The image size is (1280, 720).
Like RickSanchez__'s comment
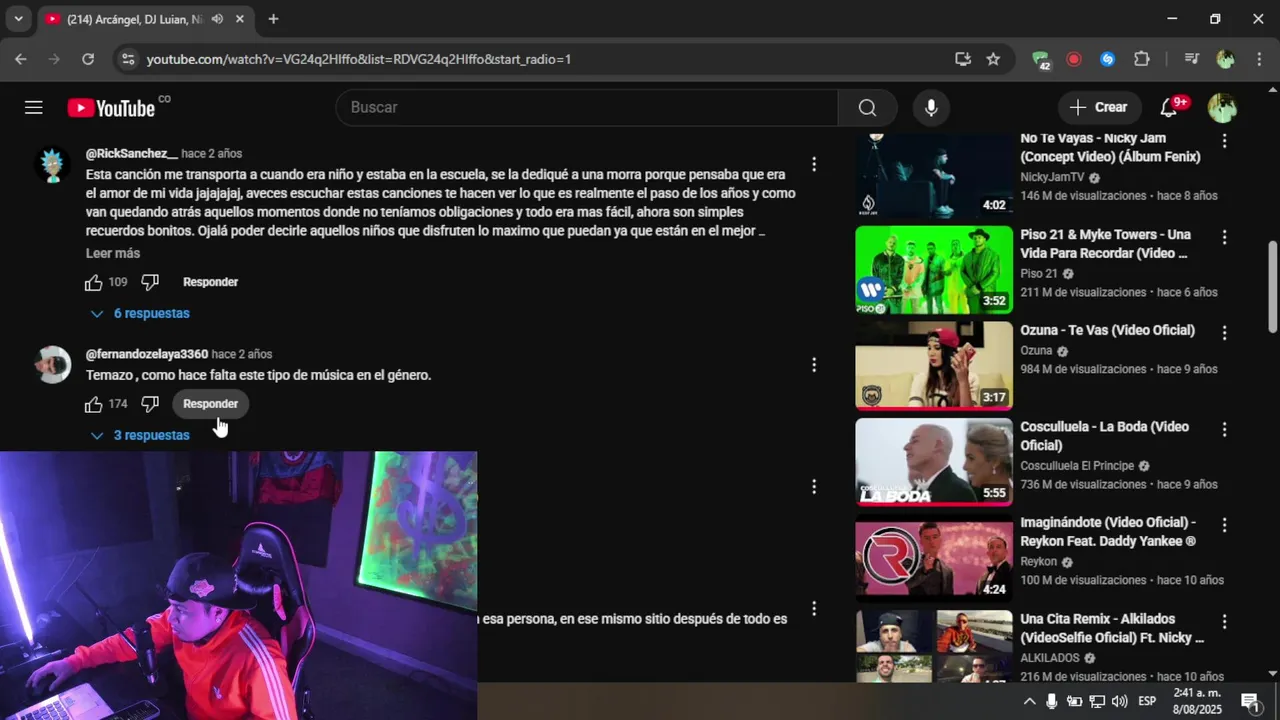point(93,283)
